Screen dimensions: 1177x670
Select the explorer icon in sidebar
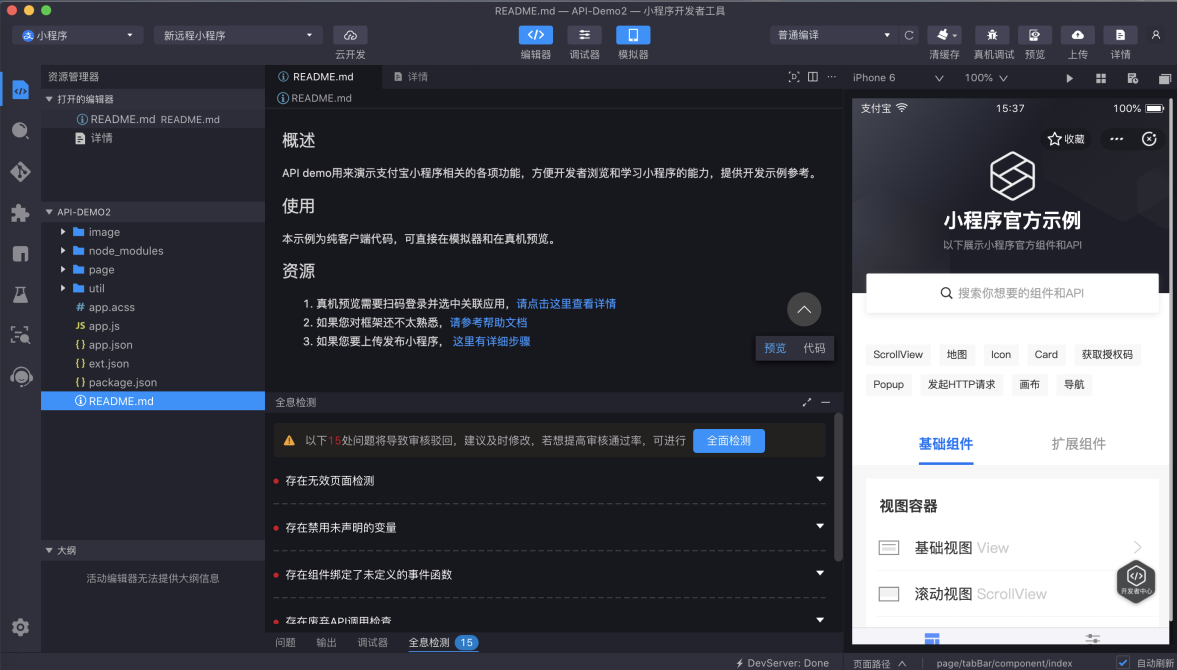pos(20,90)
